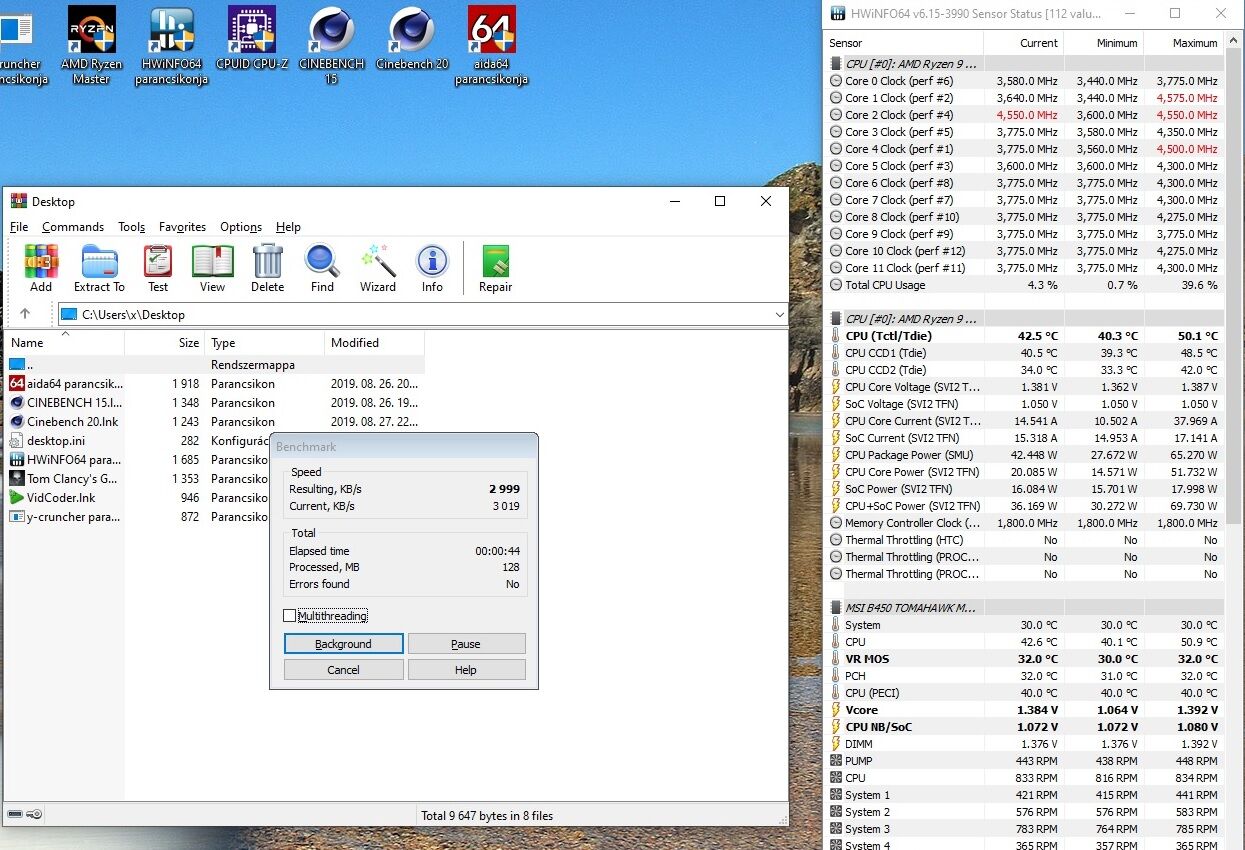The width and height of the screenshot is (1245, 850).
Task: Open the Options menu
Action: tap(241, 227)
